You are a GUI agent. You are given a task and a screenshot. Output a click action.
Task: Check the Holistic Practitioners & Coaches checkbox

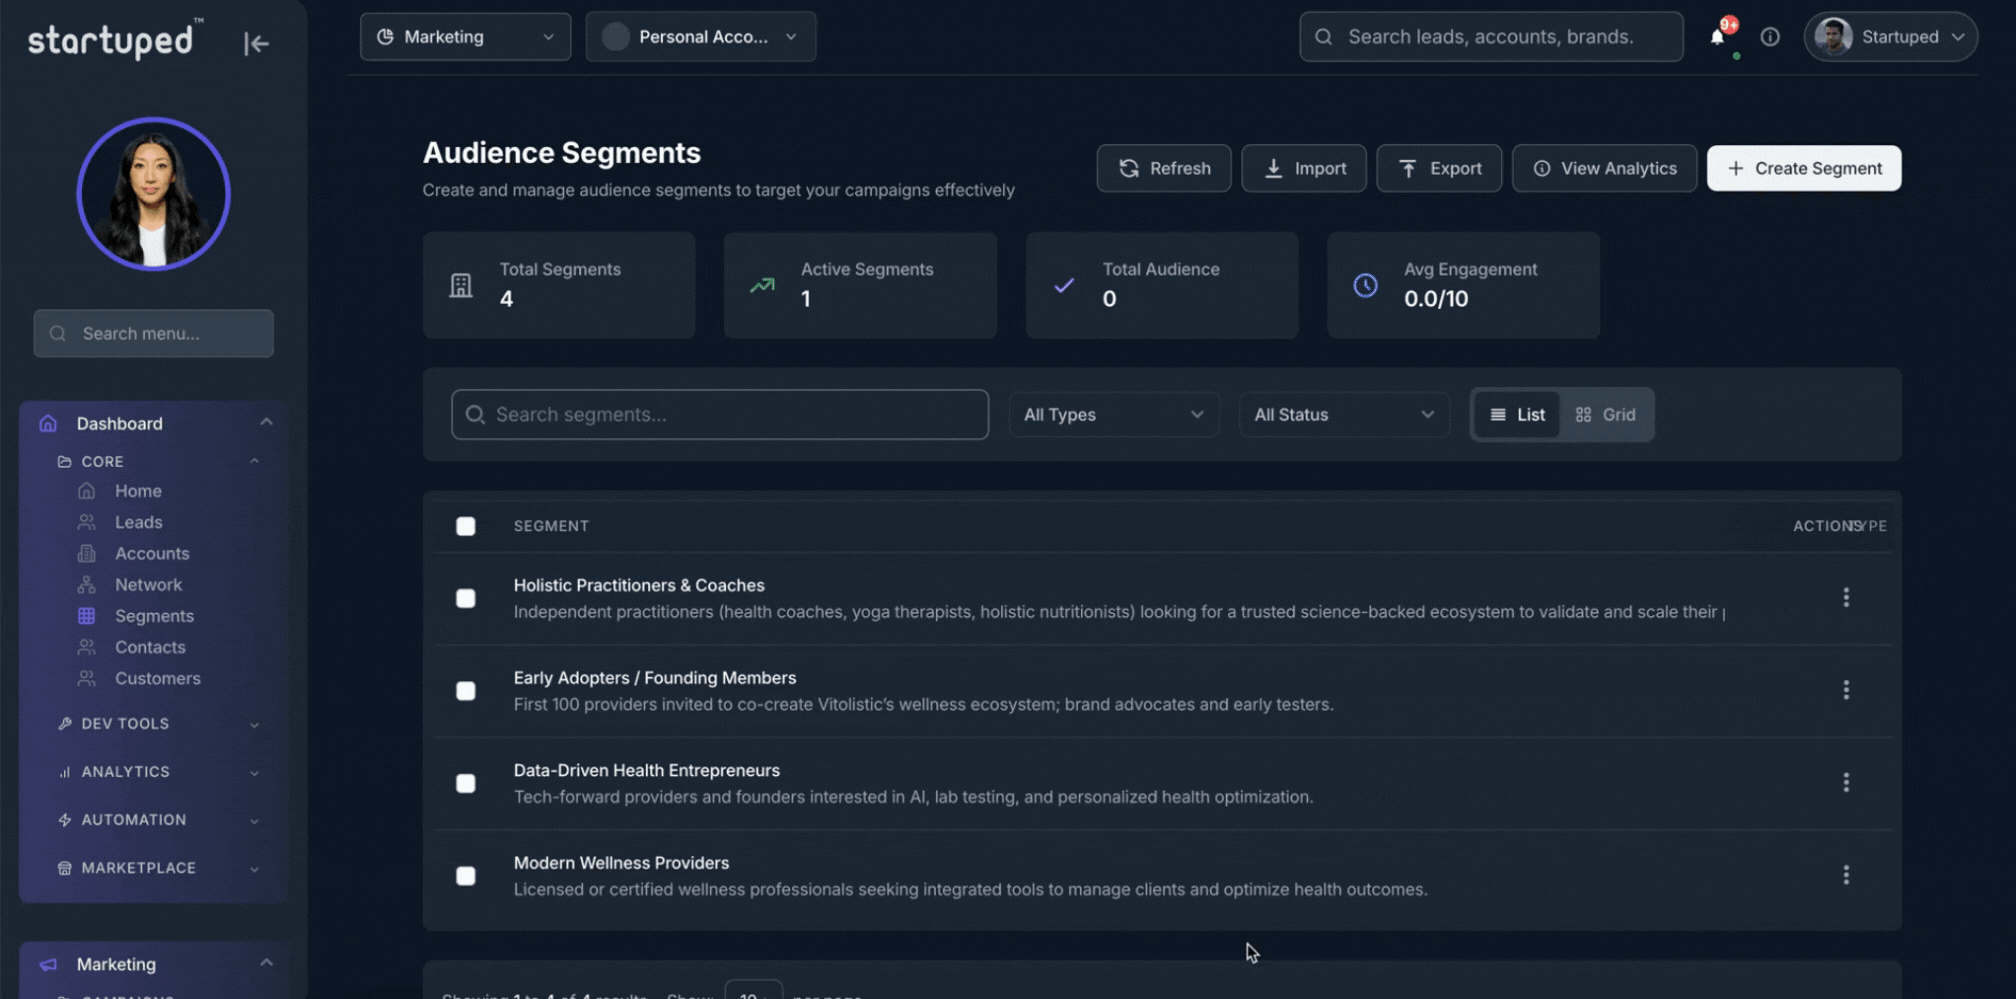pos(466,598)
